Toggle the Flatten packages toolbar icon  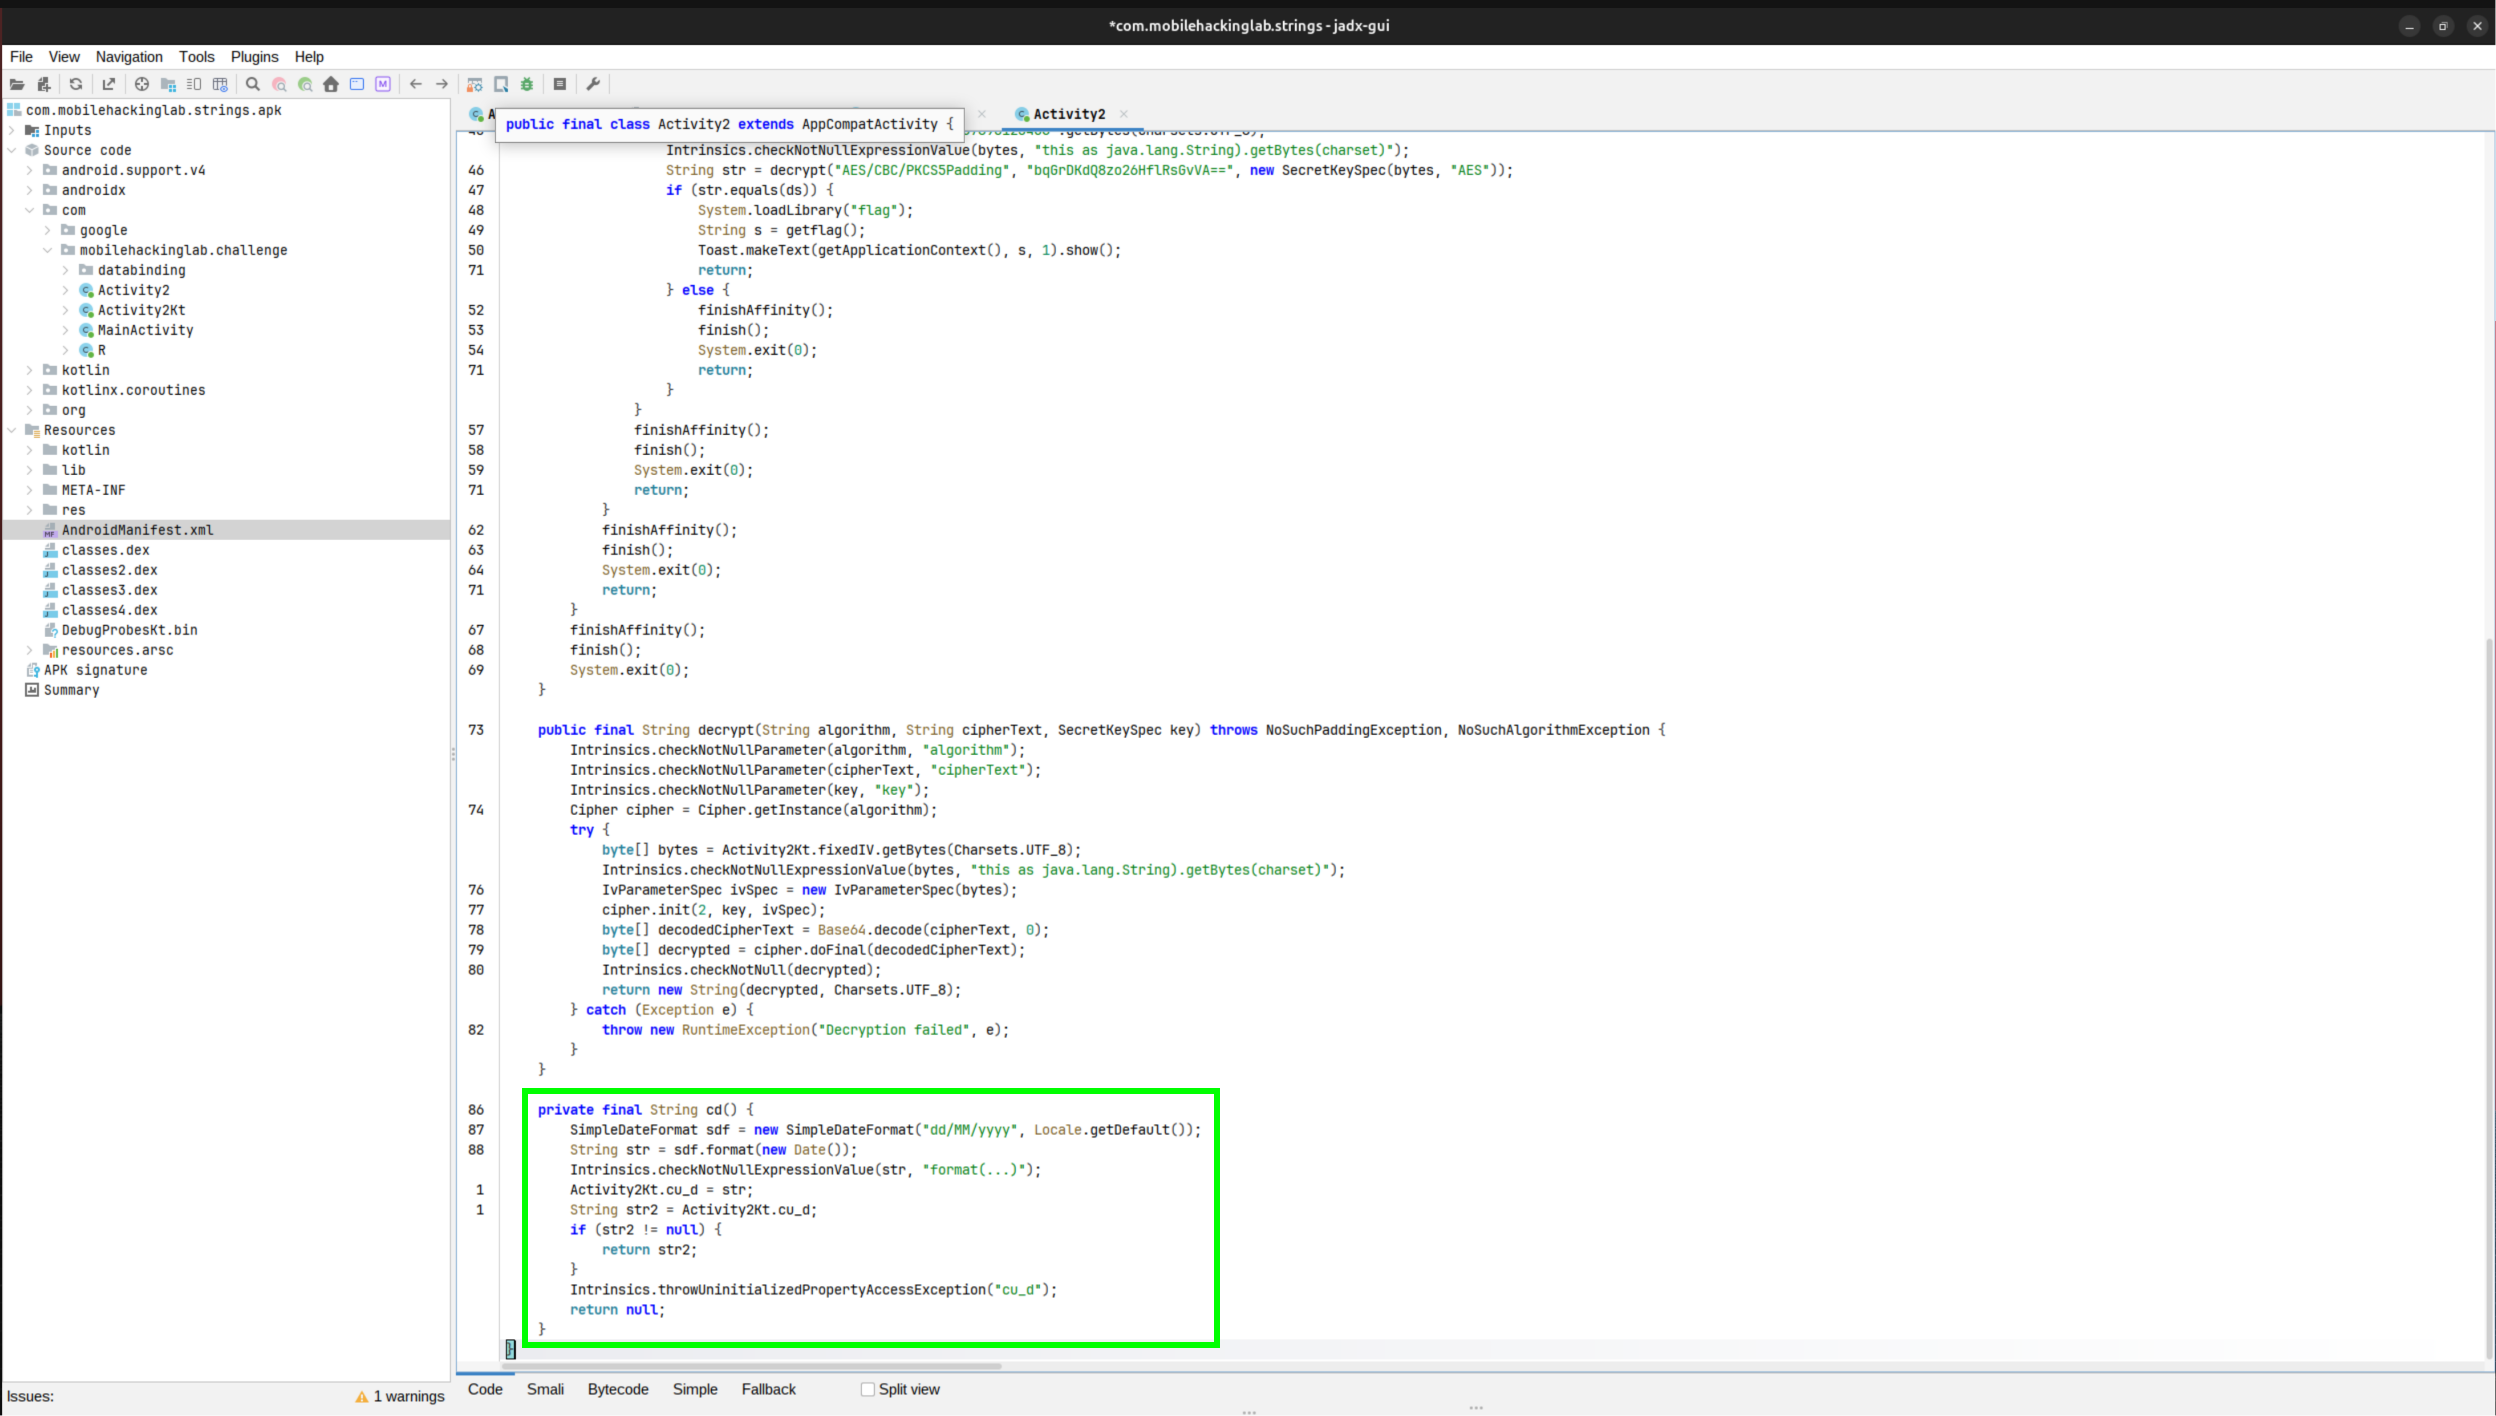coord(168,85)
